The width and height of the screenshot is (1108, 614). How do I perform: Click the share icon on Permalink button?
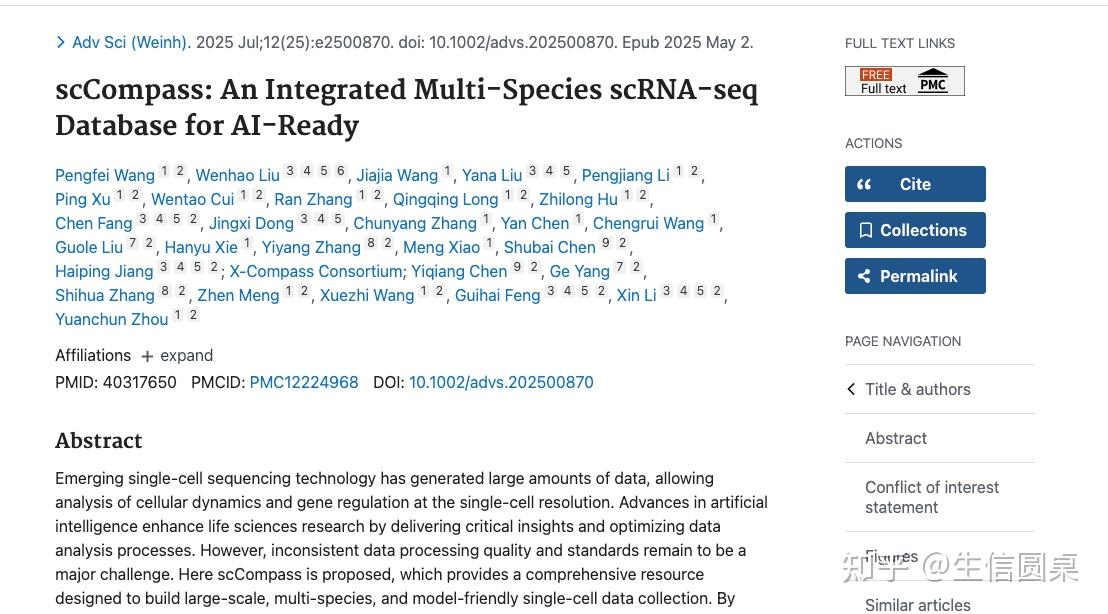(x=865, y=276)
